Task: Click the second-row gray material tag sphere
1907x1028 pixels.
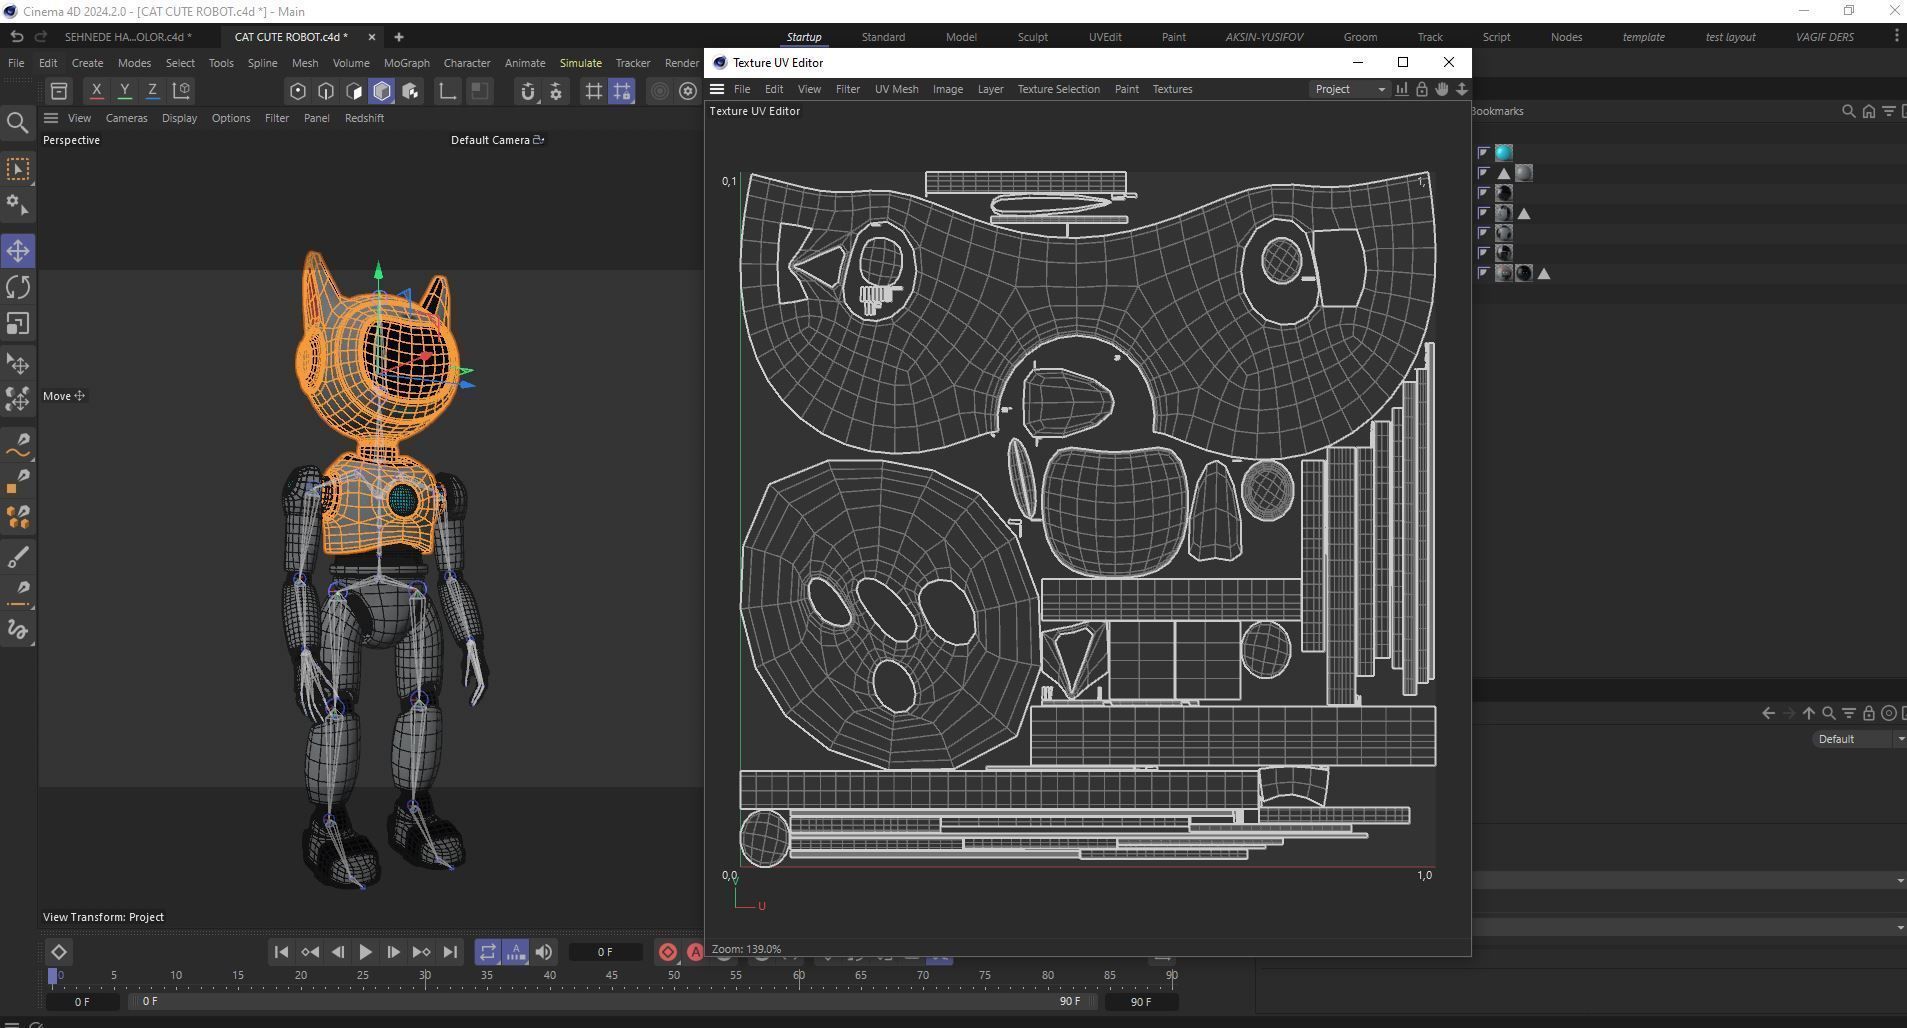Action: coord(1524,173)
